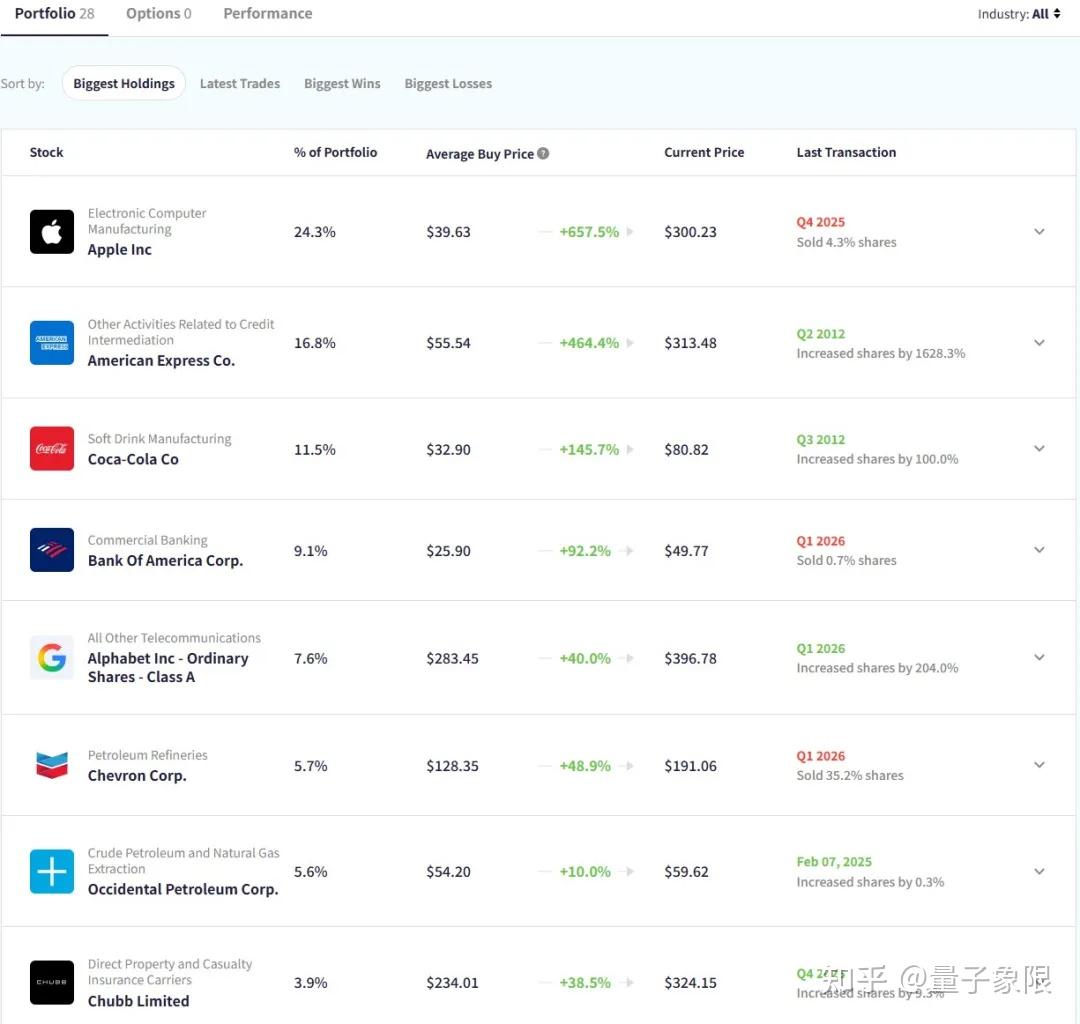Click the Current Price column header
The image size is (1080, 1024).
(x=704, y=152)
